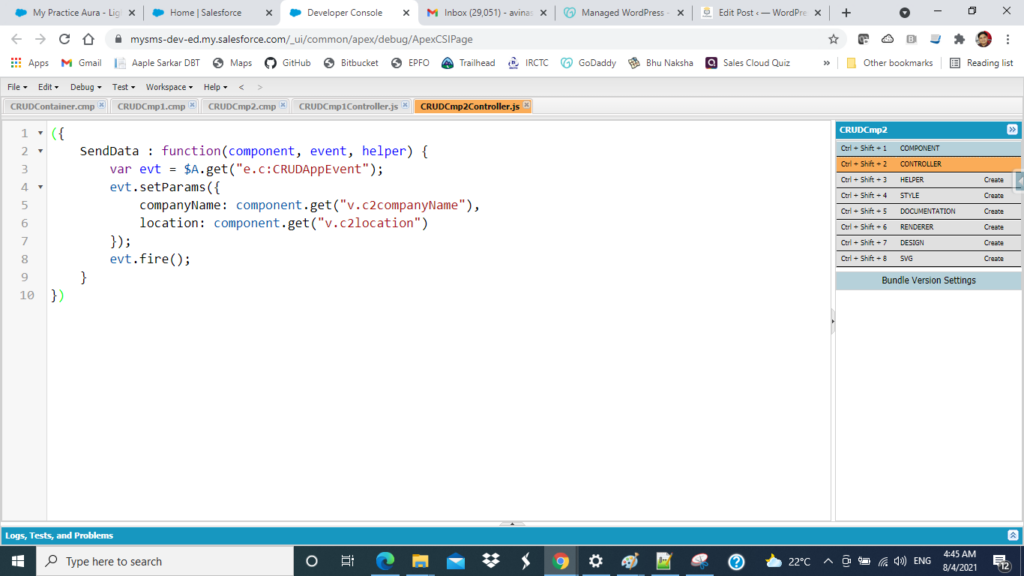Viewport: 1024px width, 576px height.
Task: Close the CRUDContainer.cmp tab
Action: (x=101, y=104)
